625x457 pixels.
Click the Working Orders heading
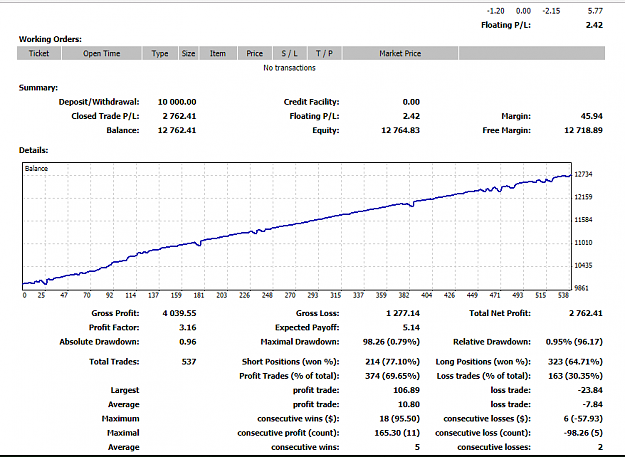[x=50, y=39]
